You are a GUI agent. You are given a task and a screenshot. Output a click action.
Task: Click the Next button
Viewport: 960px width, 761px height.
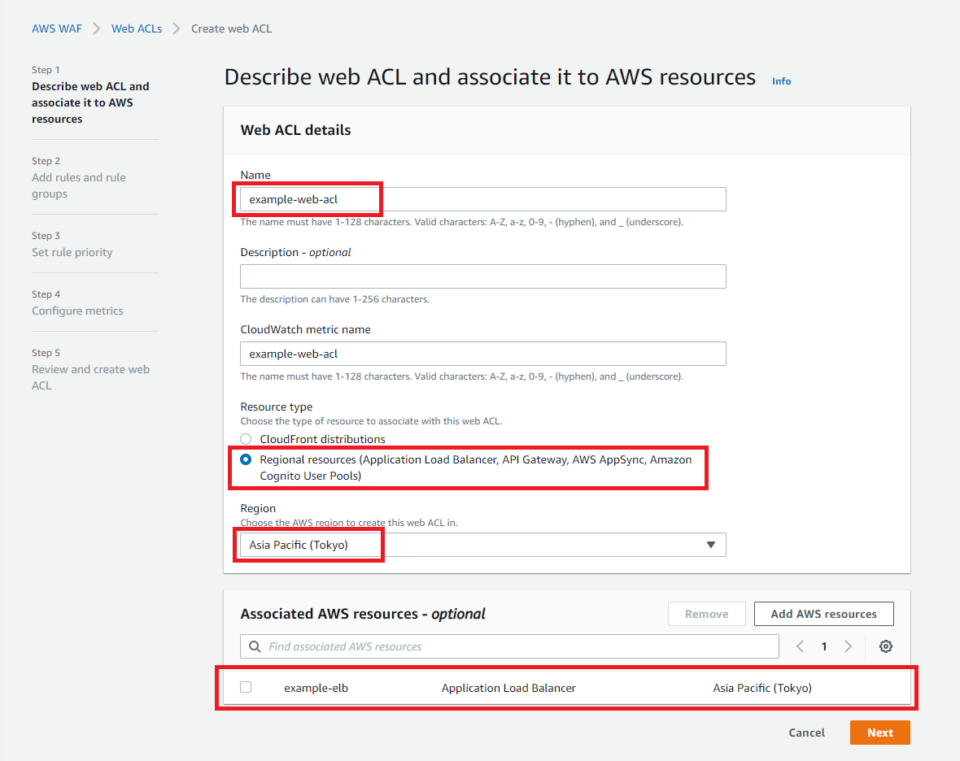coord(879,732)
